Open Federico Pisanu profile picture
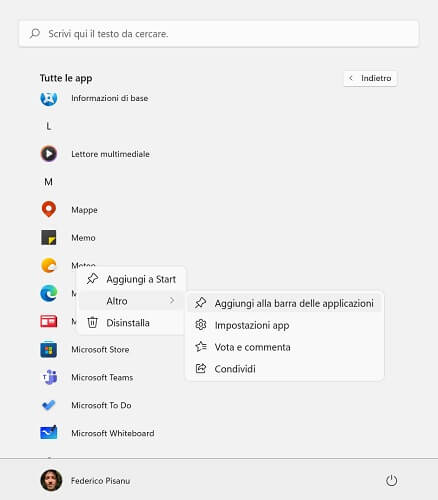The width and height of the screenshot is (438, 500). tap(51, 480)
